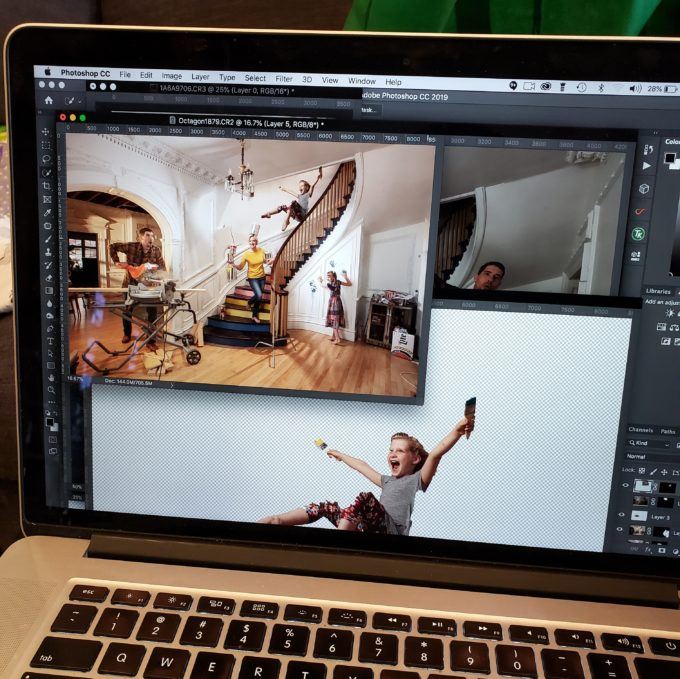Switch to the Paths tab
680x679 pixels.
point(668,431)
